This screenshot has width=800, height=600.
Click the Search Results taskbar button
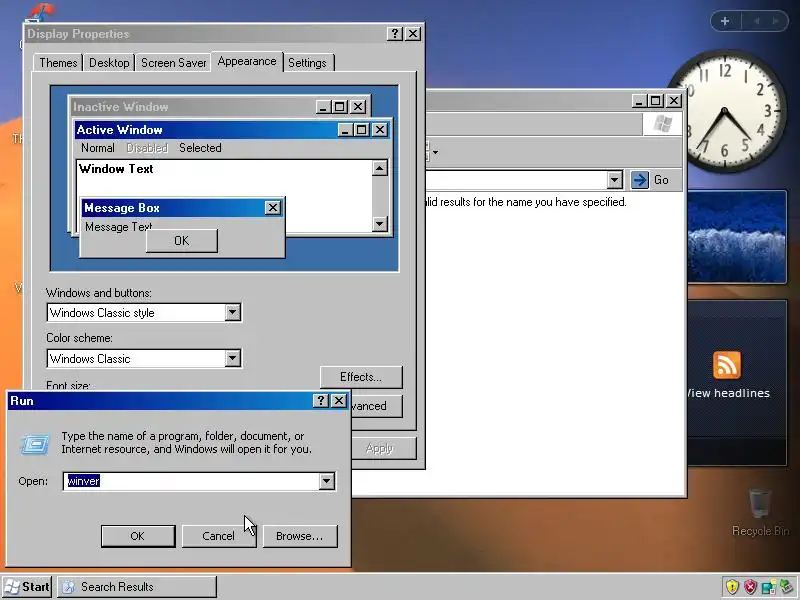click(x=137, y=587)
